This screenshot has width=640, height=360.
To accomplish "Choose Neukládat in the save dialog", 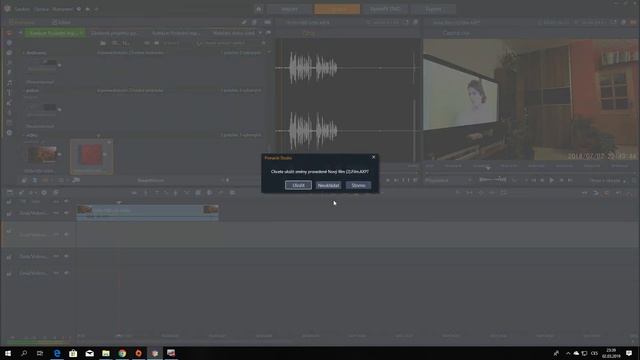I will pyautogui.click(x=329, y=185).
